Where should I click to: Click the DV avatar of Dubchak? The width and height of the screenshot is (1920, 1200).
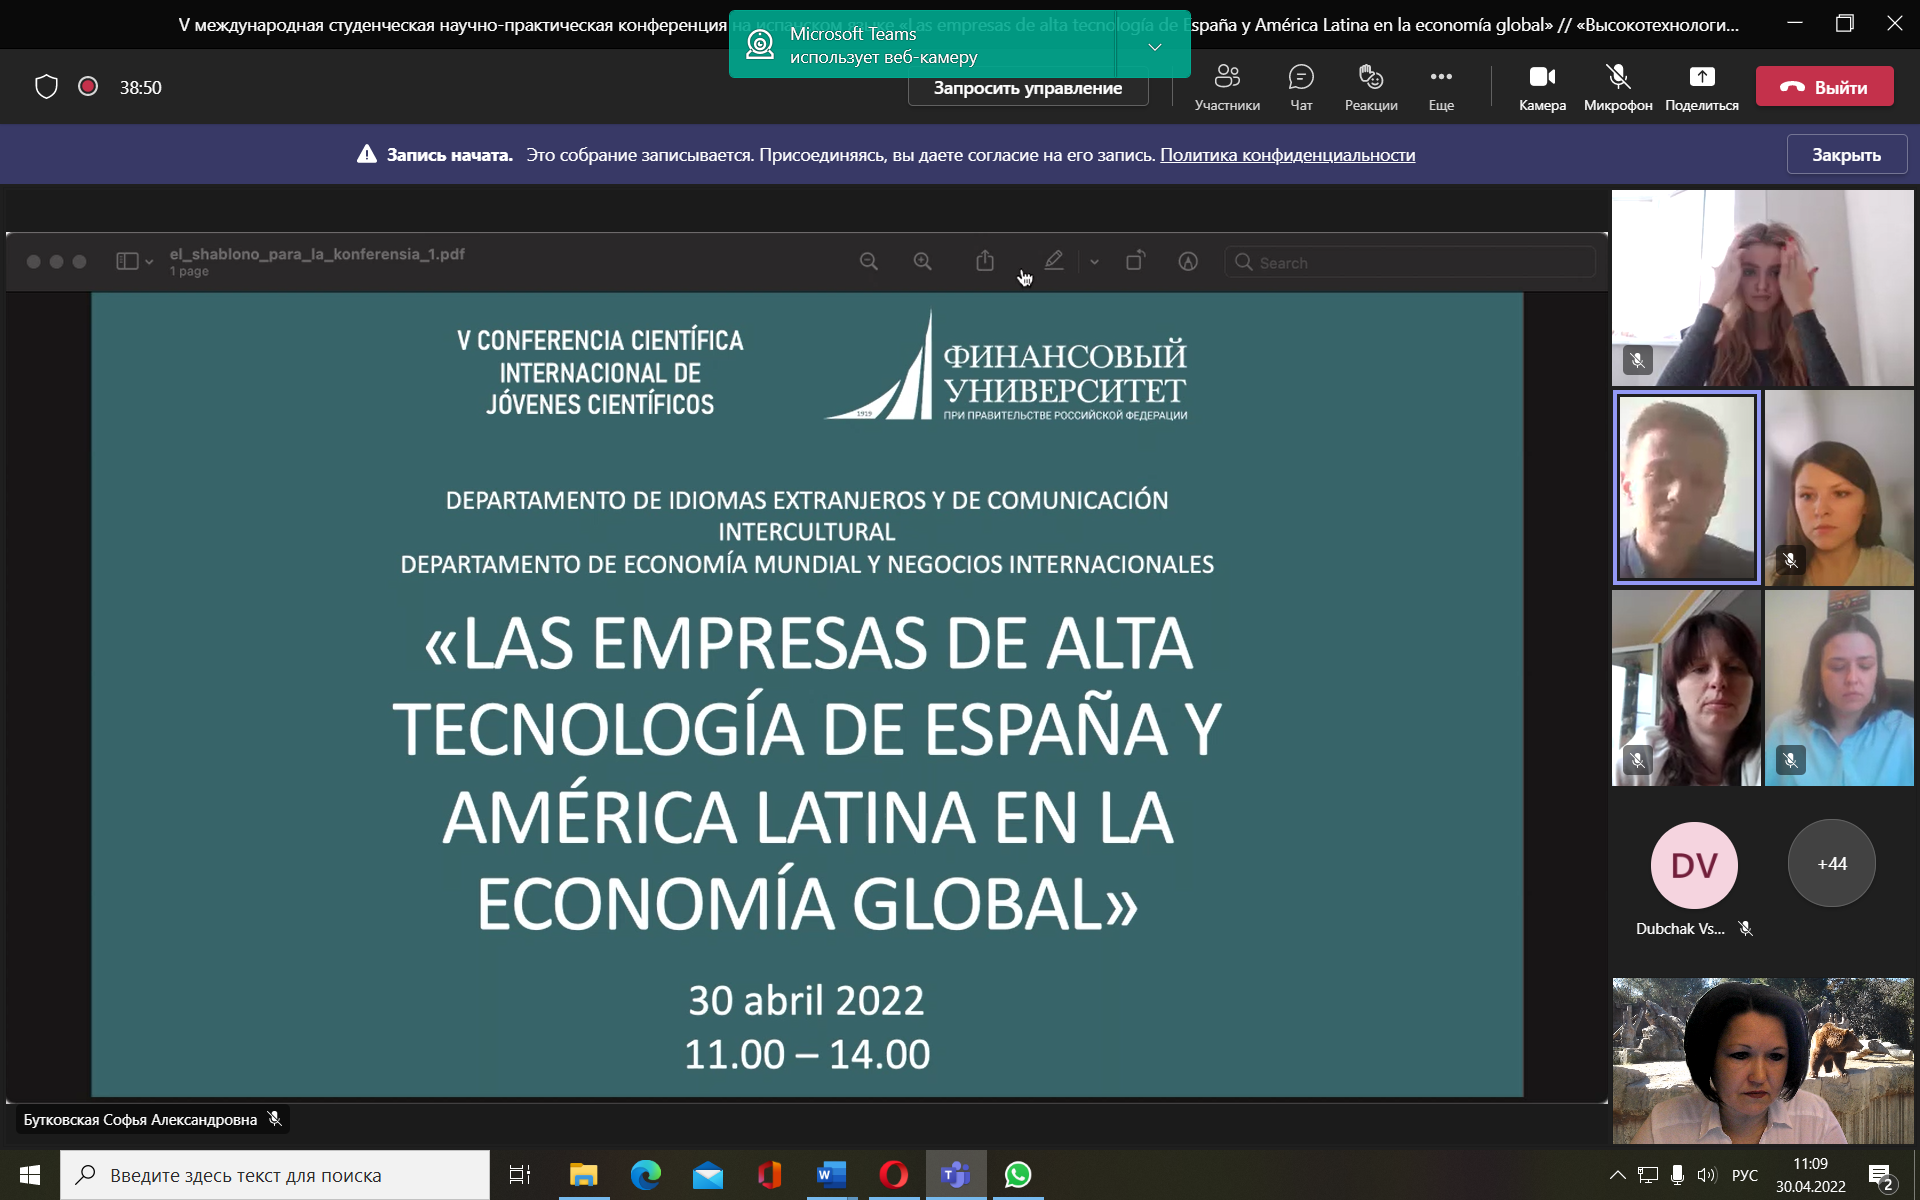[x=1694, y=865]
